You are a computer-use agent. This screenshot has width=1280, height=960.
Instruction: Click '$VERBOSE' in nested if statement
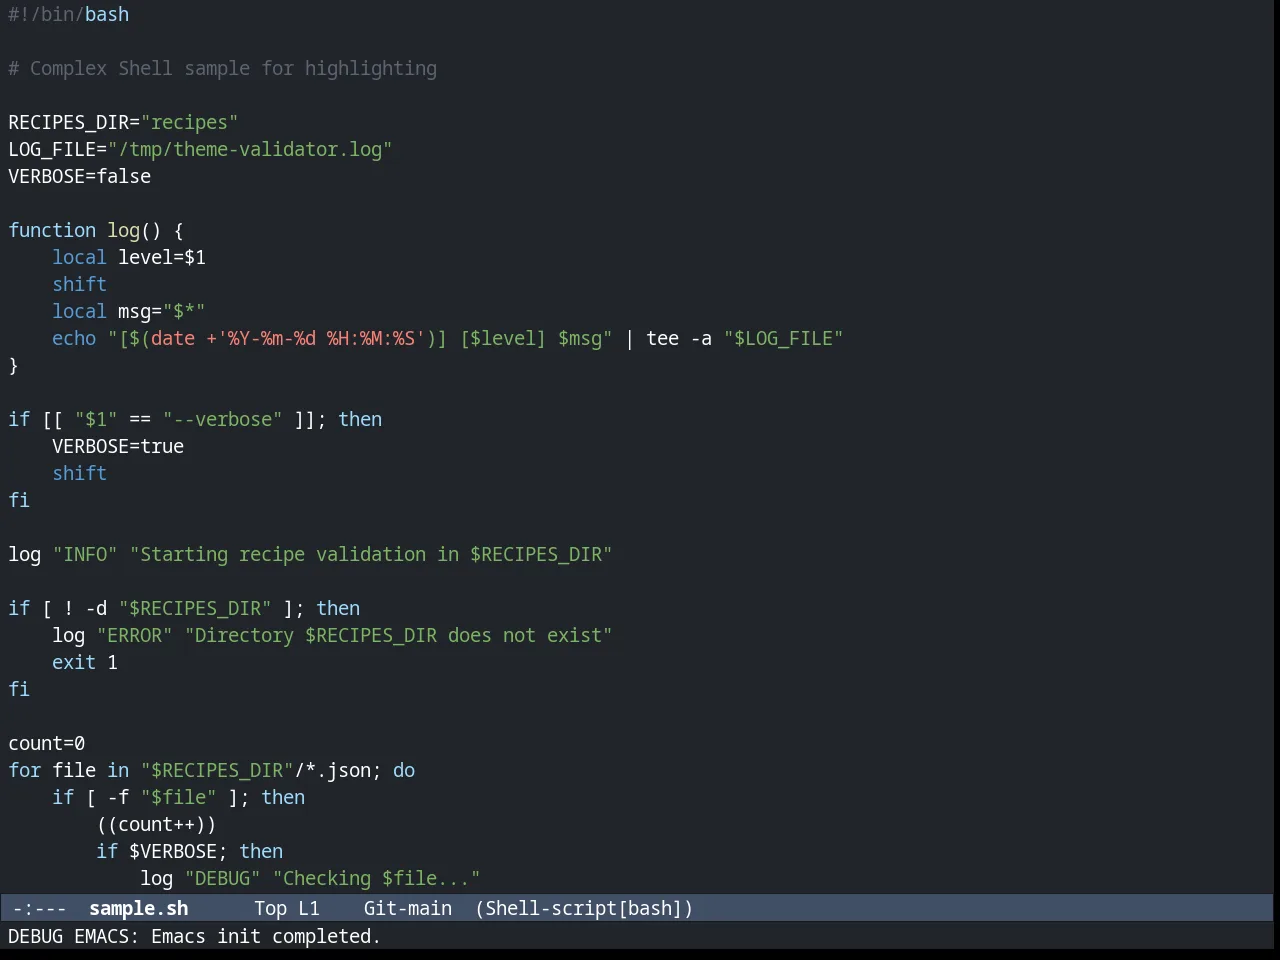coord(173,851)
